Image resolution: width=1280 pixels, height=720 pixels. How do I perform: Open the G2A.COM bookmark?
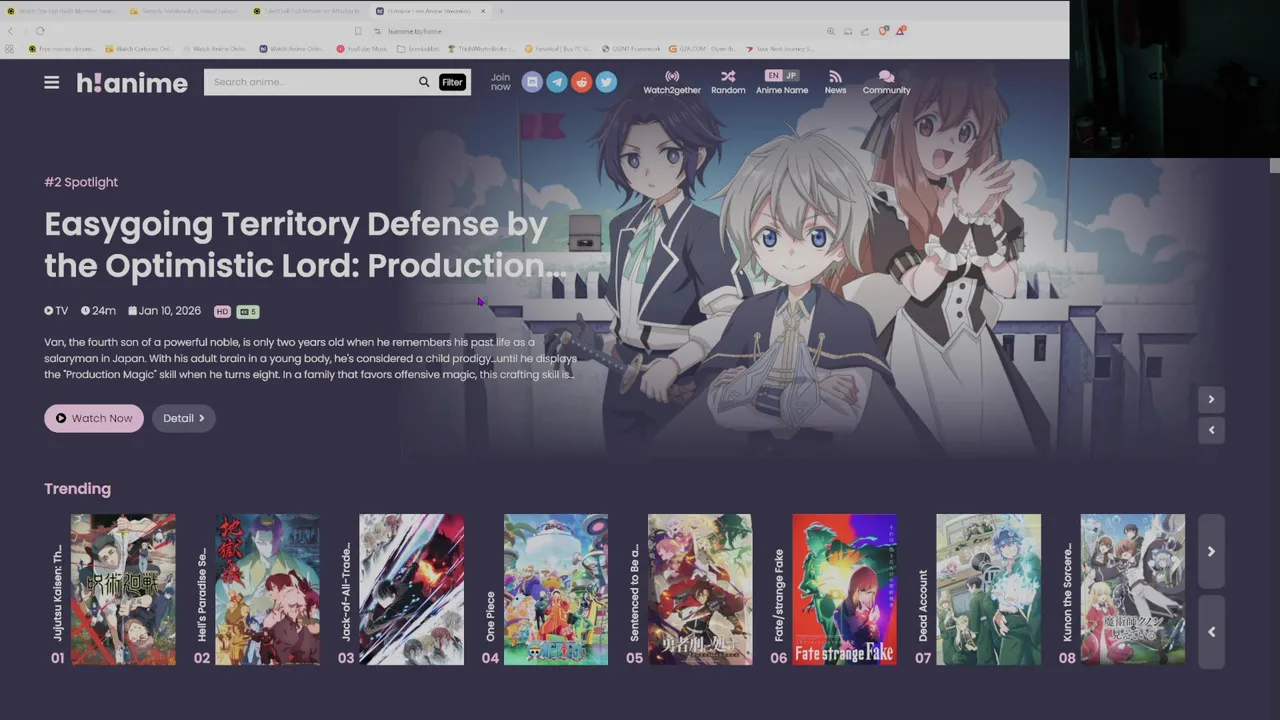(x=703, y=48)
